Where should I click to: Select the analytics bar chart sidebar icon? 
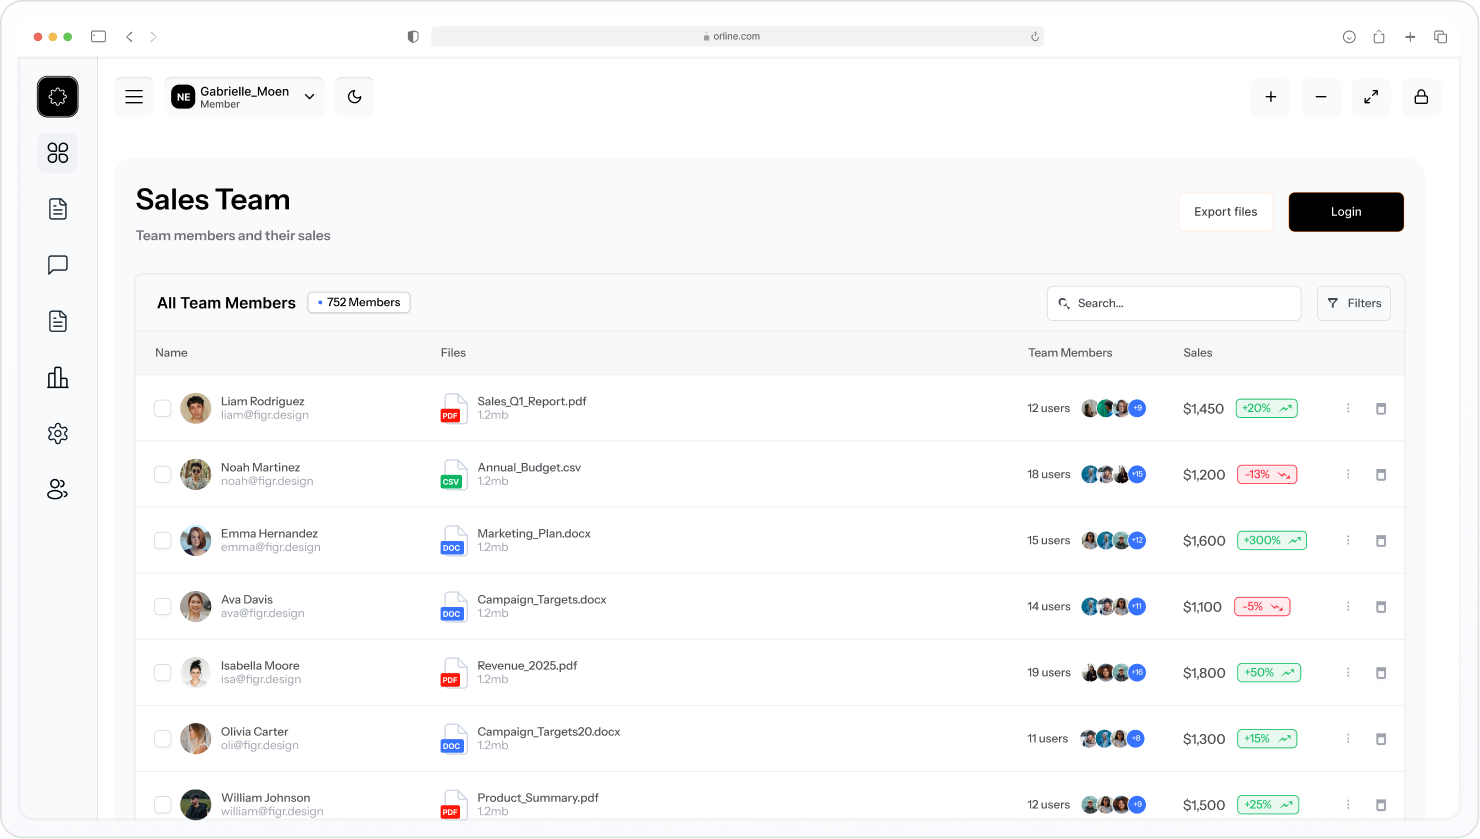[x=57, y=377]
